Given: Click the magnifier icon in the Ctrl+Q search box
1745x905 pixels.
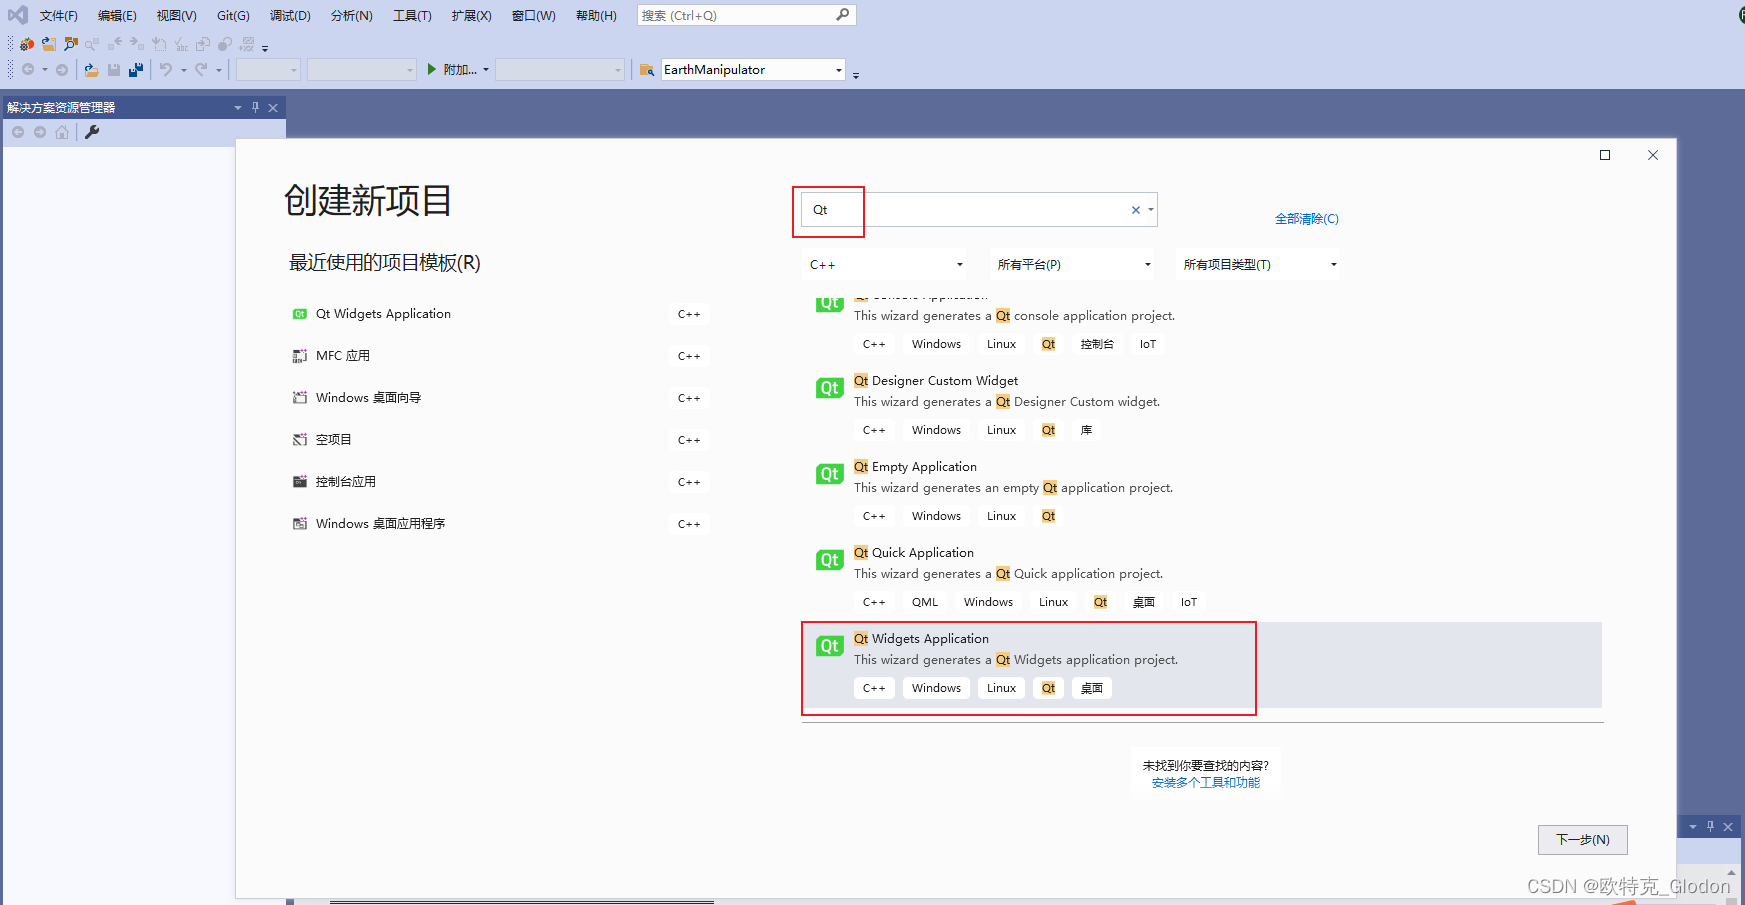Looking at the screenshot, I should (x=843, y=15).
